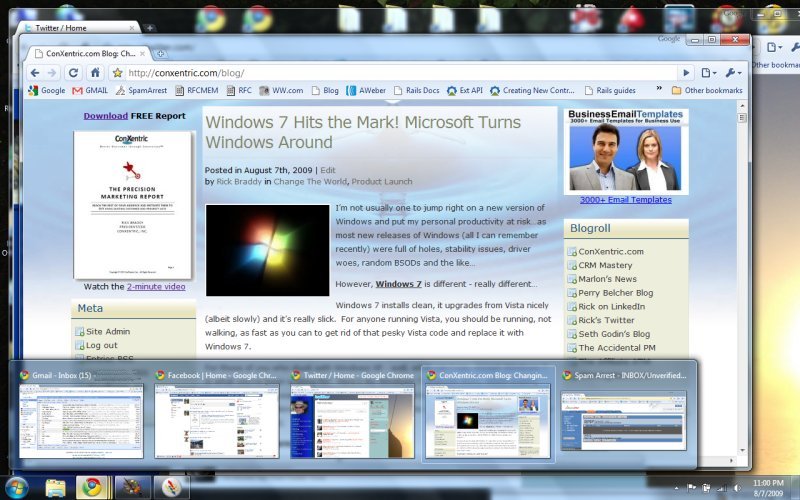The height and width of the screenshot is (500, 800).
Task: Open the Google bookmark
Action: [x=47, y=90]
